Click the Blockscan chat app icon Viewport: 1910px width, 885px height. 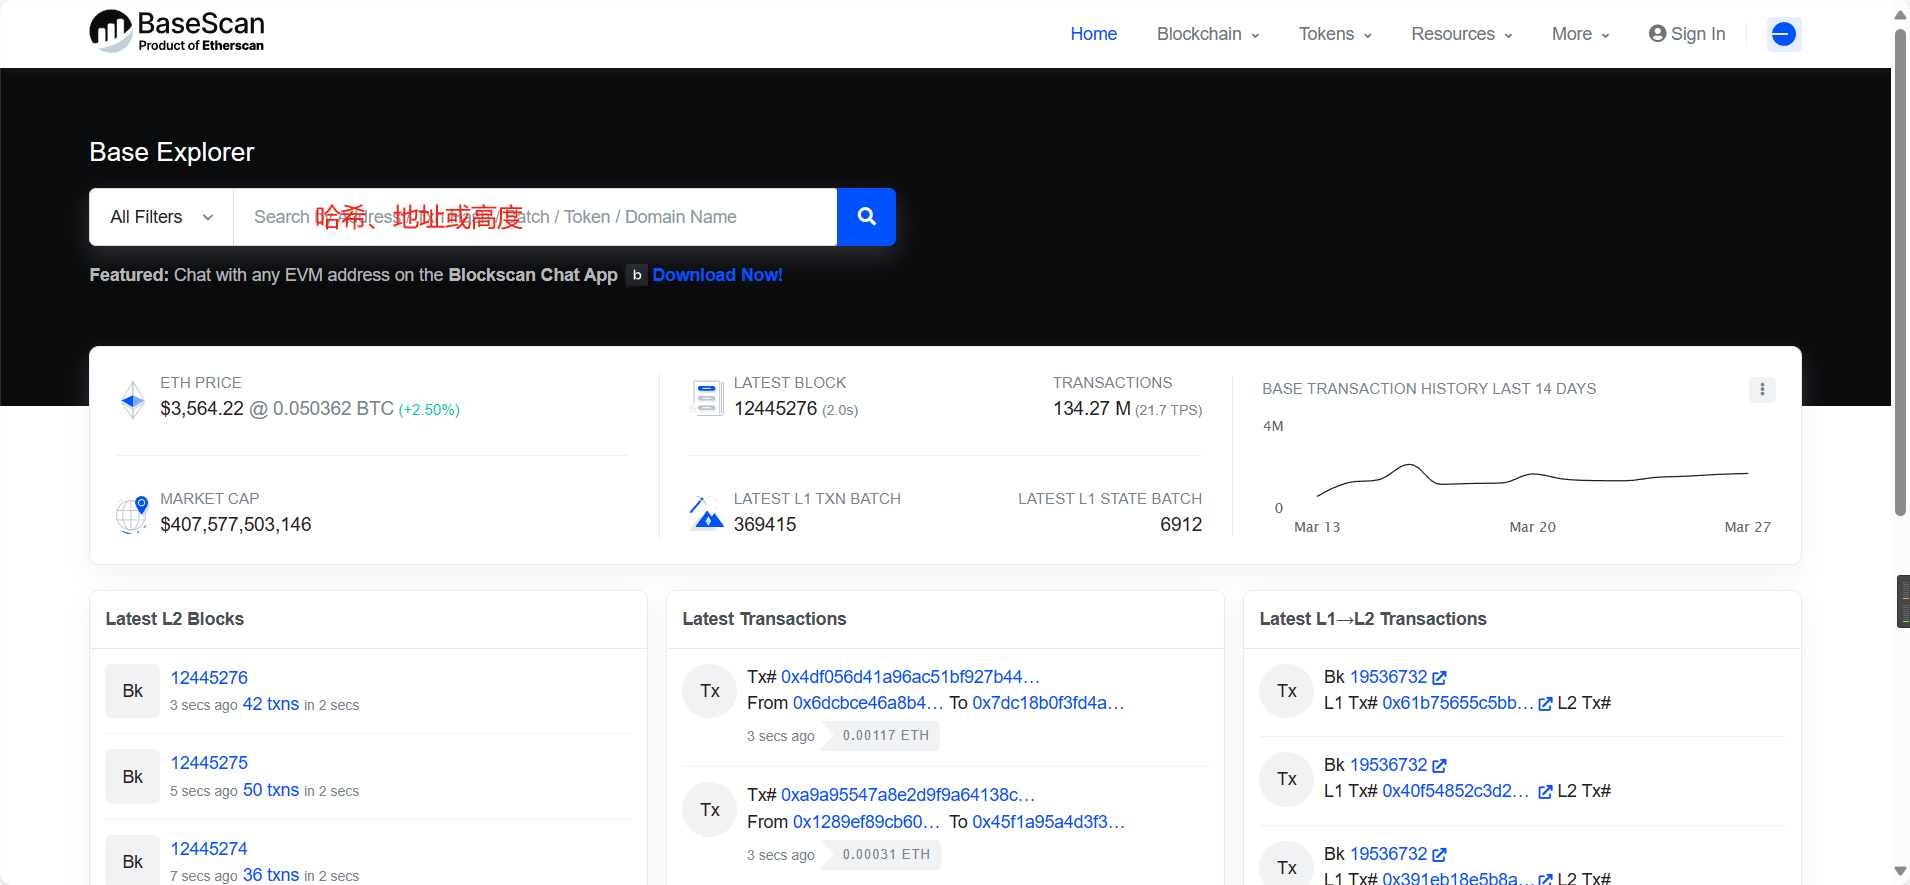click(637, 275)
